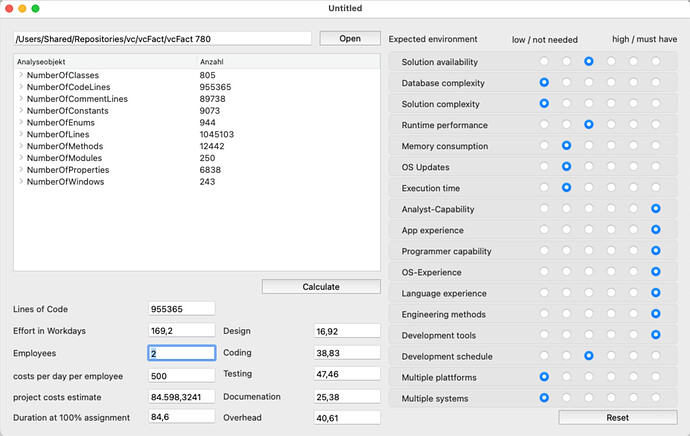The height and width of the screenshot is (436, 690).
Task: Select highest option for Solution availability
Action: tap(656, 61)
